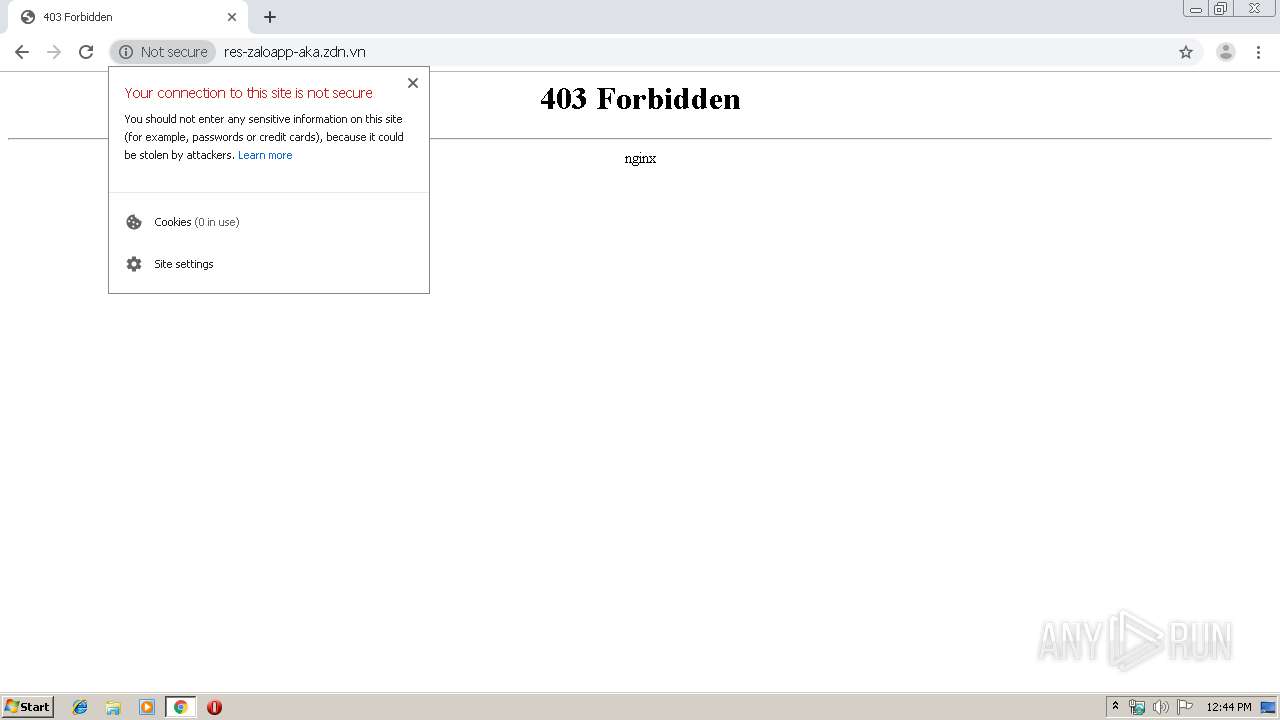This screenshot has width=1280, height=720.
Task: Close the 403 Forbidden tab
Action: click(232, 17)
